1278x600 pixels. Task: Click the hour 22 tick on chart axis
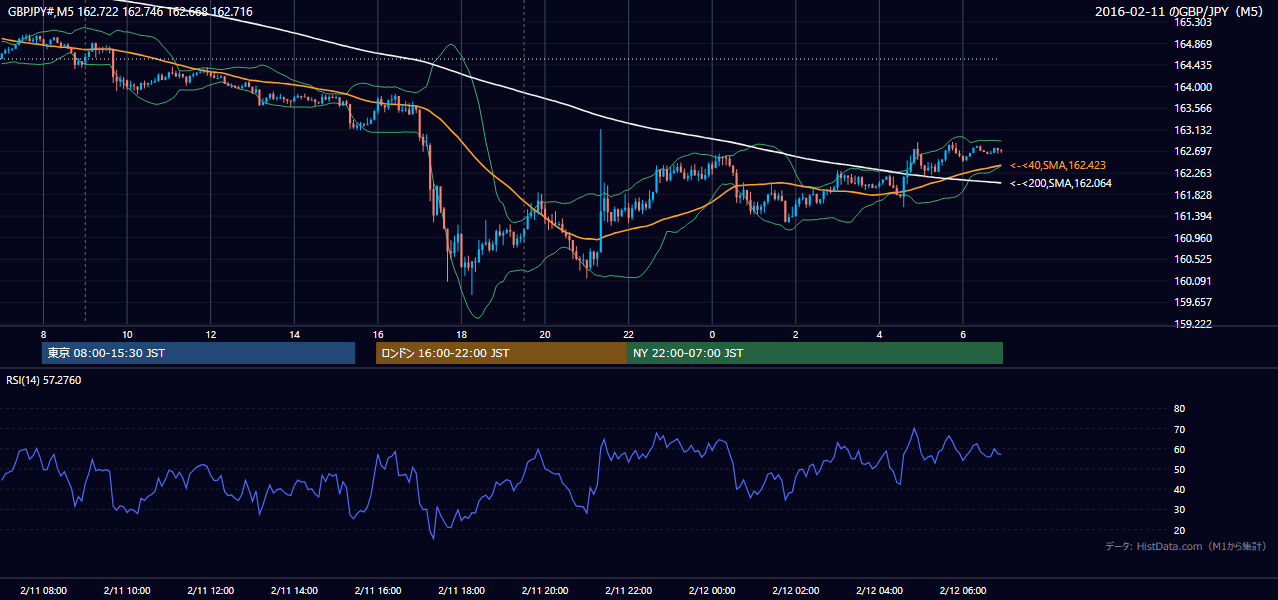tap(628, 334)
